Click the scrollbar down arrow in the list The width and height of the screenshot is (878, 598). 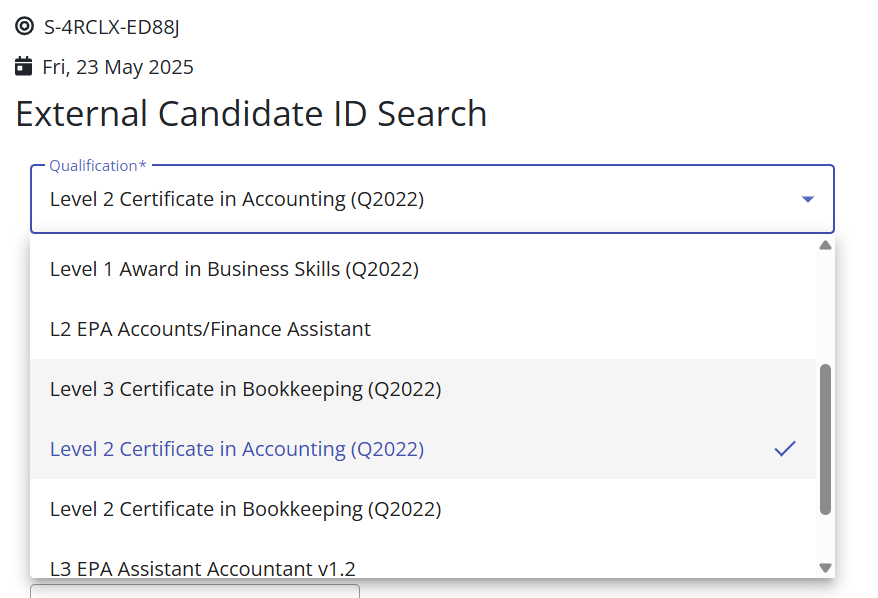[x=825, y=568]
